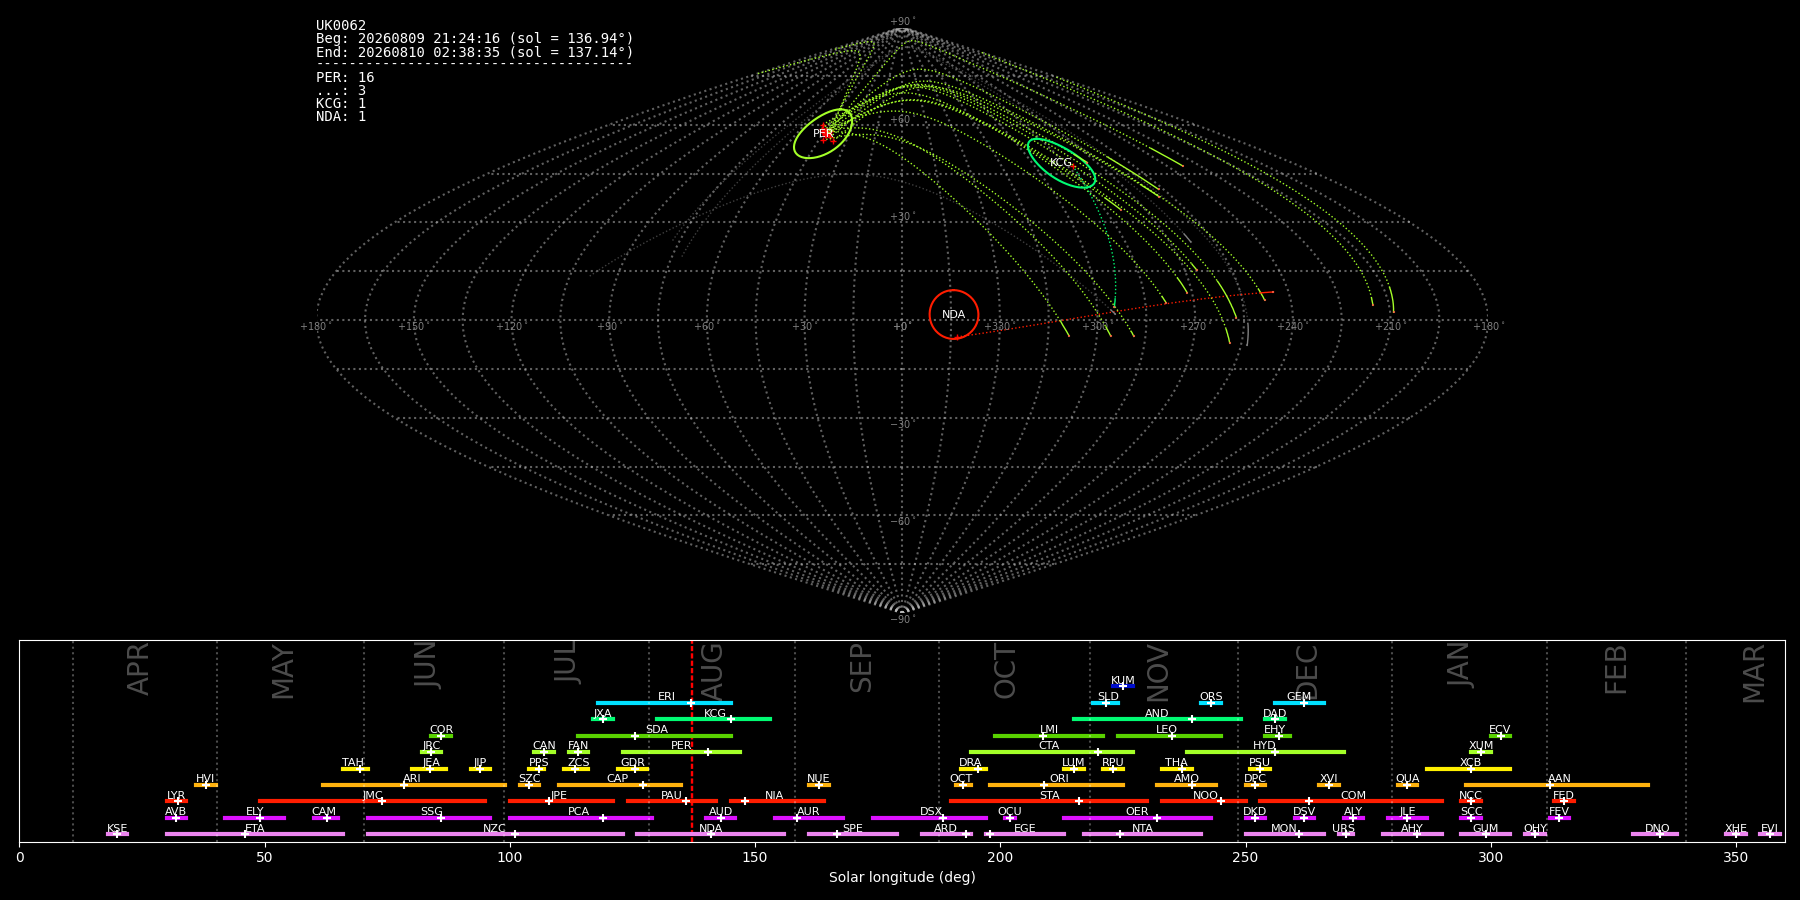1800x900 pixels.
Task: Click the Solar longitude axis label
Action: point(902,878)
